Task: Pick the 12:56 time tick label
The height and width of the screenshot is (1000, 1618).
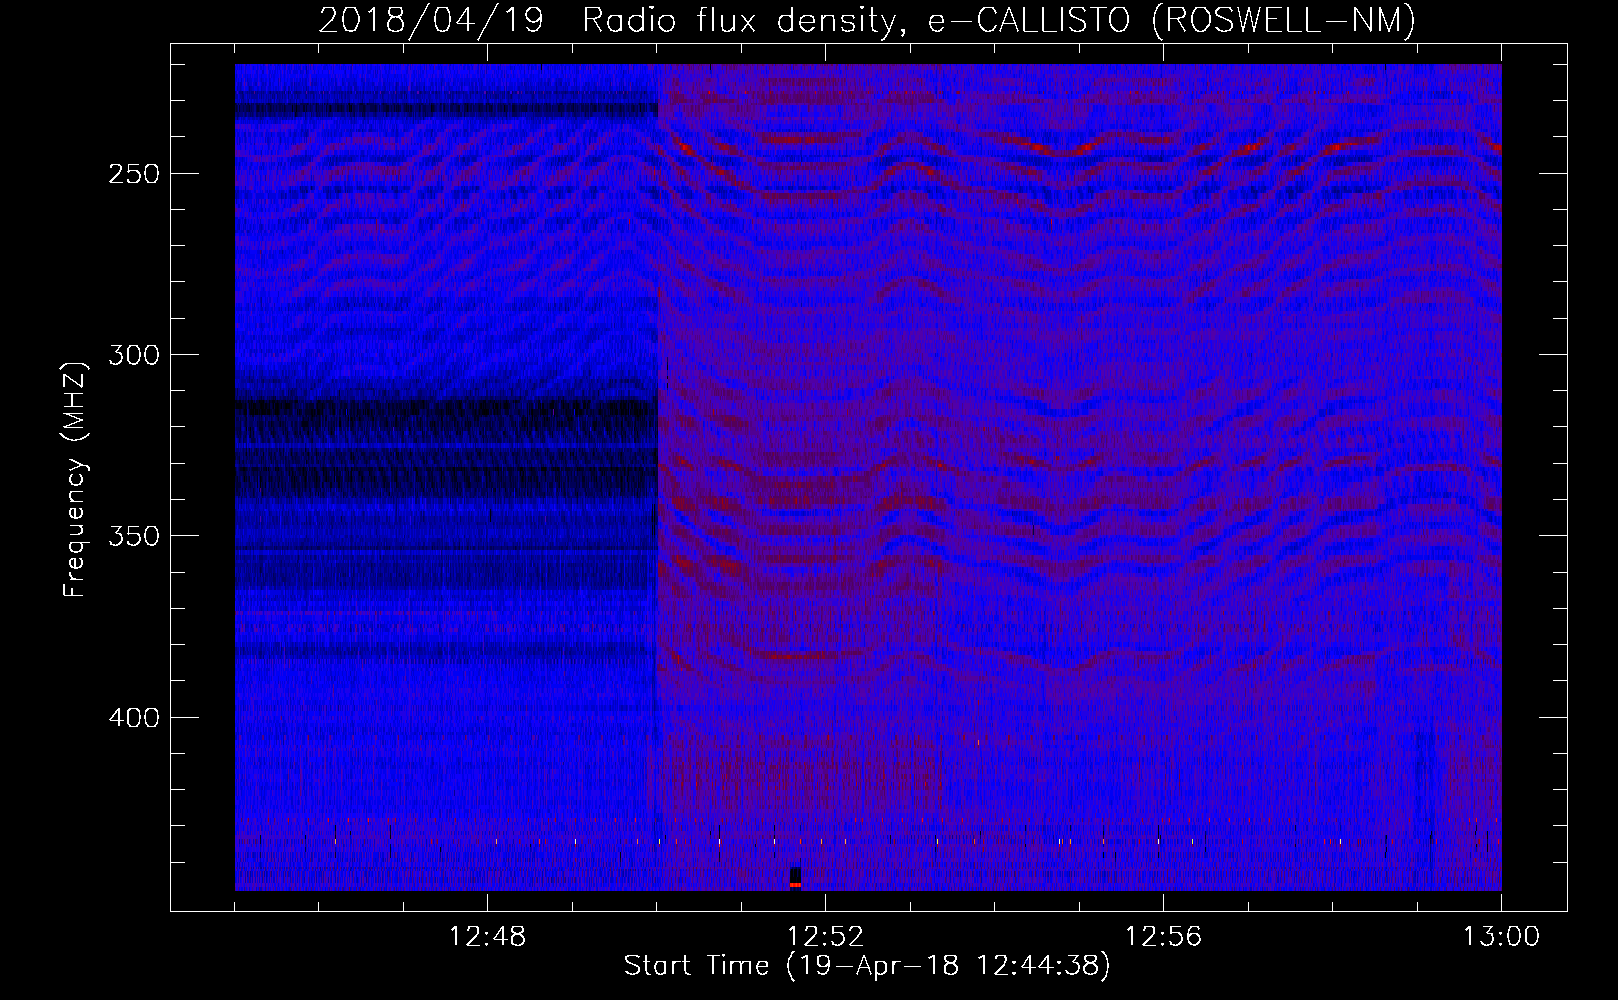Action: click(x=1163, y=937)
